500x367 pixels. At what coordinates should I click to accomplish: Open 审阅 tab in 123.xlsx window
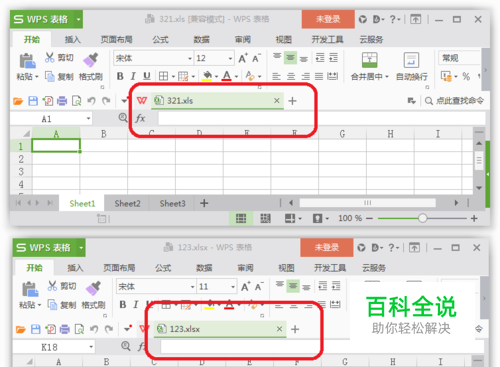pyautogui.click(x=245, y=268)
